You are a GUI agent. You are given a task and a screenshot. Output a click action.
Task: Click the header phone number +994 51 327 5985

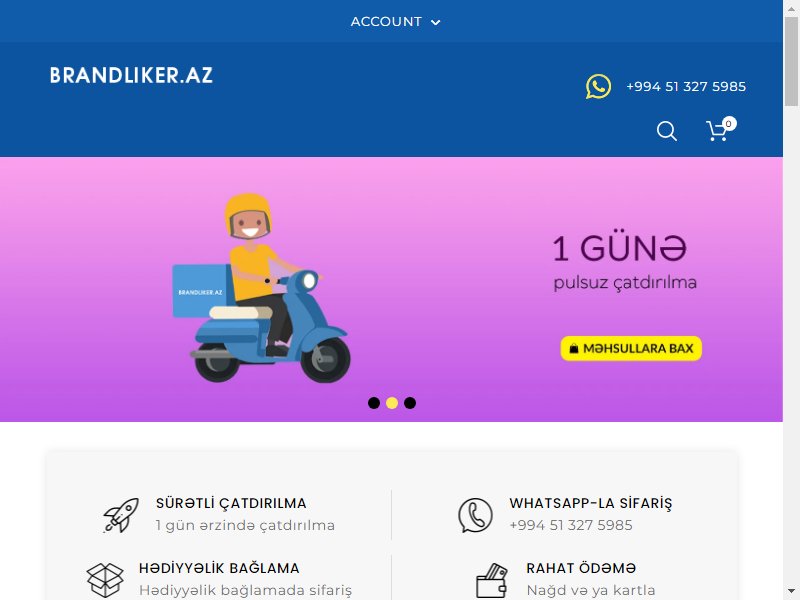(x=686, y=87)
